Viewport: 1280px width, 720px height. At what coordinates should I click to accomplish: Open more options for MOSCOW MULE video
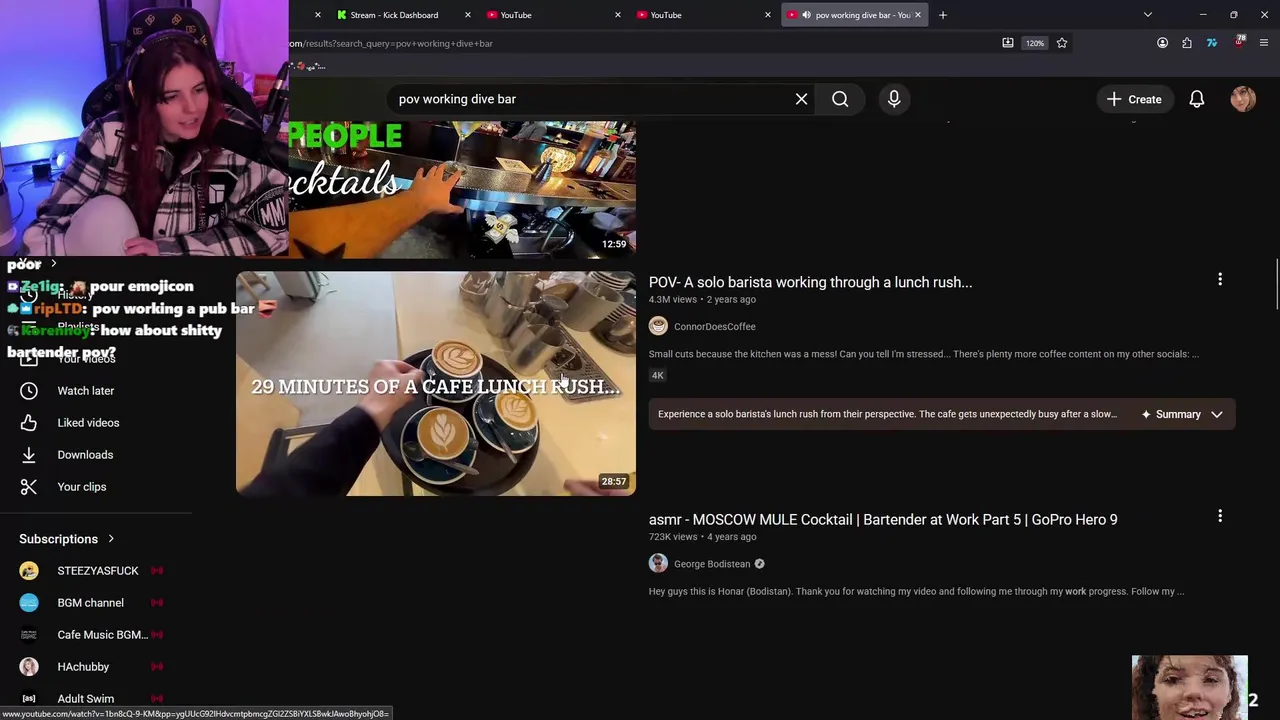[x=1220, y=517]
